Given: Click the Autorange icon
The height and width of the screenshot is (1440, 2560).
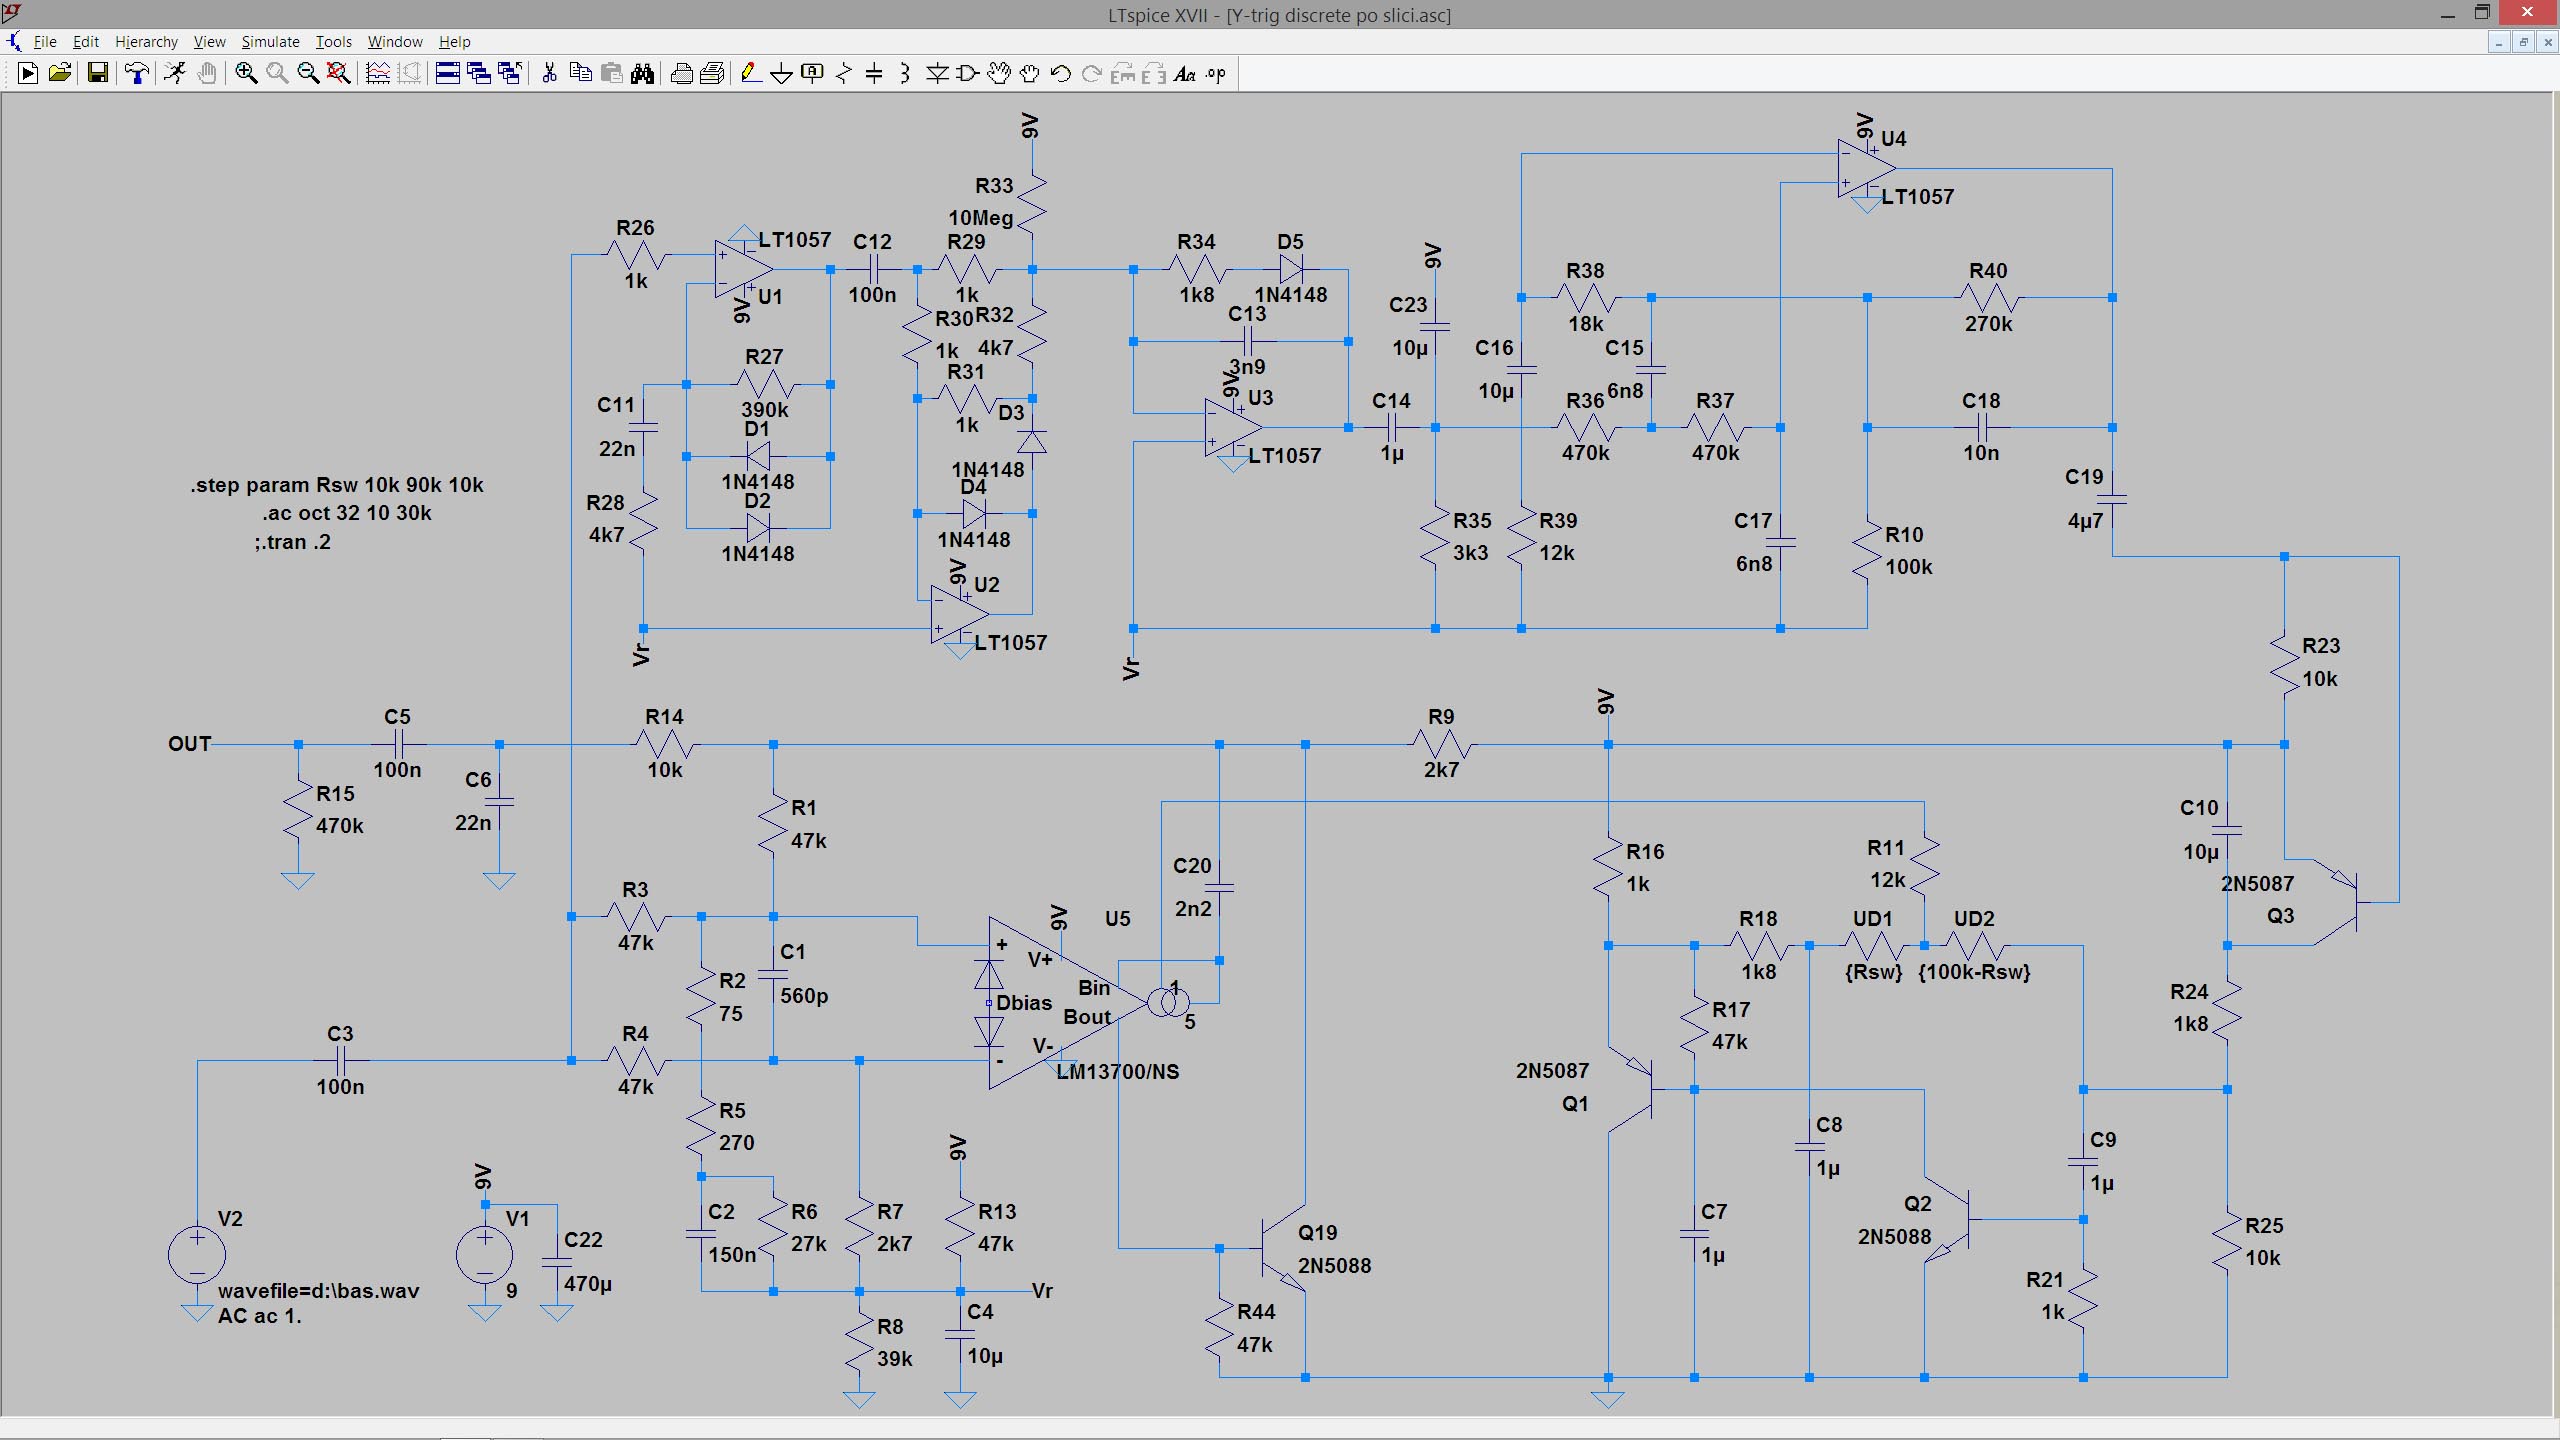Looking at the screenshot, I should click(x=410, y=73).
